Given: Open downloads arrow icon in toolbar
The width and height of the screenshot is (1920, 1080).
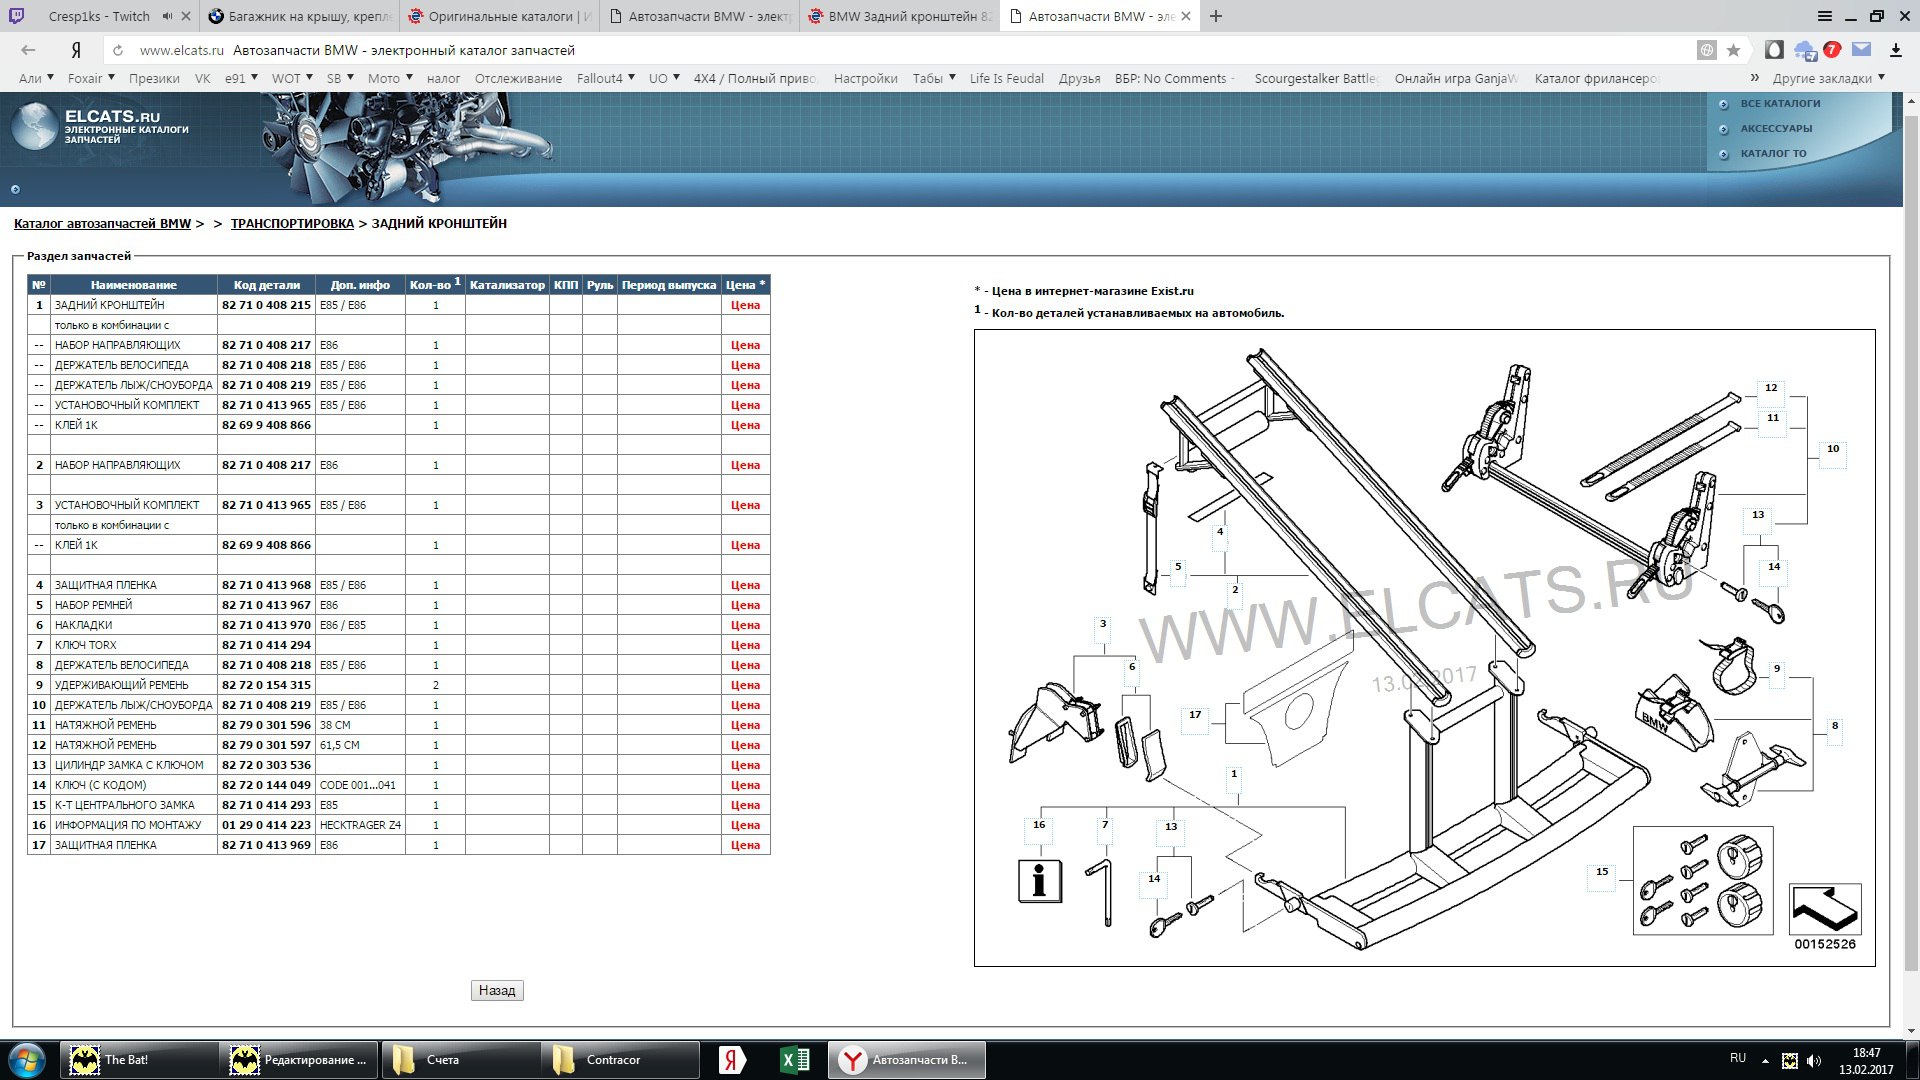Looking at the screenshot, I should coord(1895,50).
